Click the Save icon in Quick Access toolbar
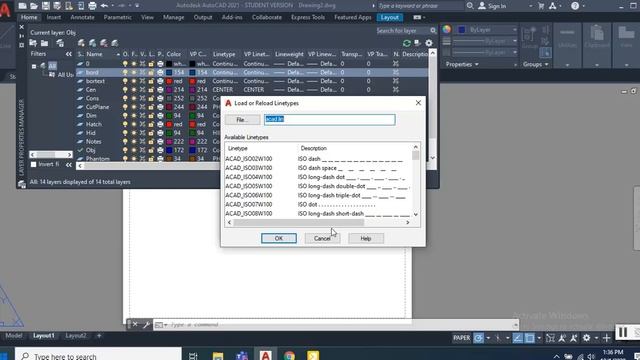The width and height of the screenshot is (640, 360). pos(45,6)
